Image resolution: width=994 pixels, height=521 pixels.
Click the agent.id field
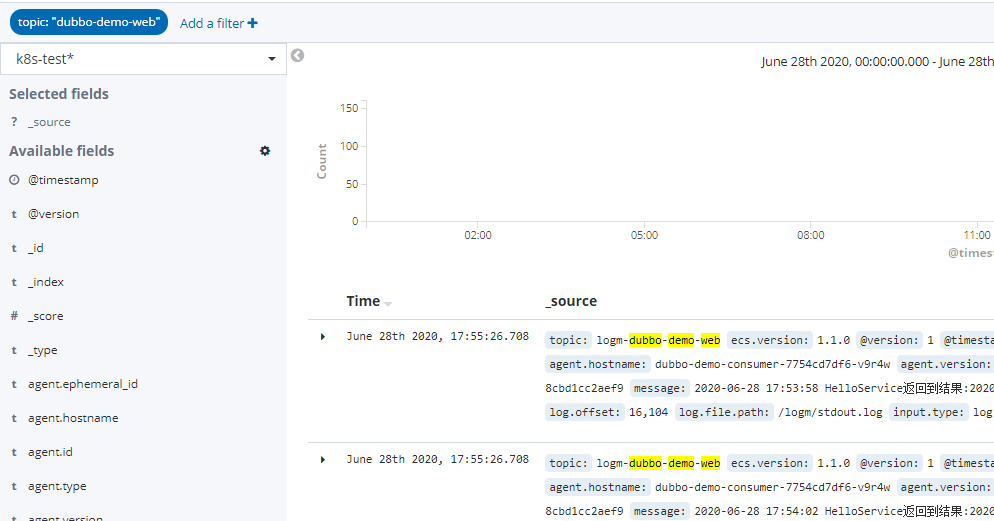(x=50, y=453)
